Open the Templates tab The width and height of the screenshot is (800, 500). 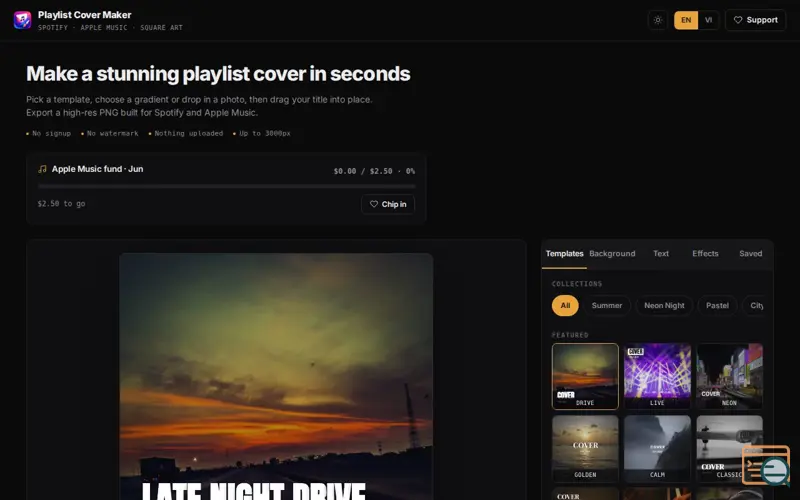point(564,254)
